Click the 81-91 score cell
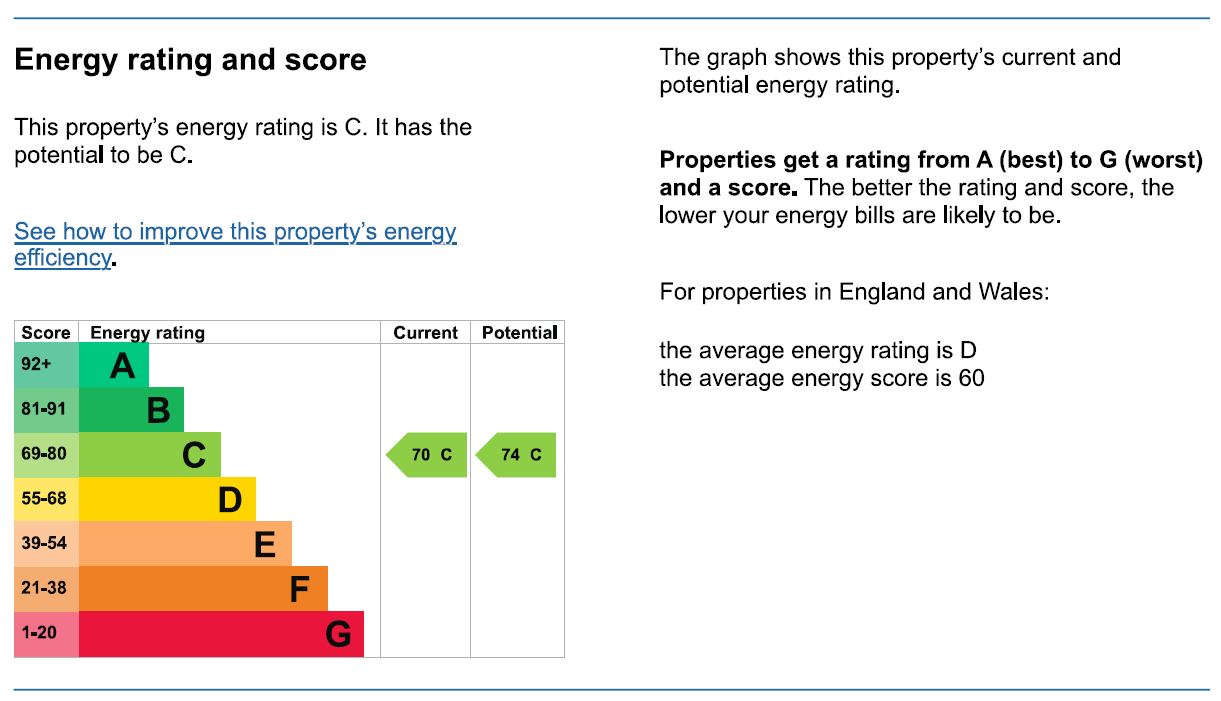Viewport: 1221px width, 701px height. [x=46, y=410]
